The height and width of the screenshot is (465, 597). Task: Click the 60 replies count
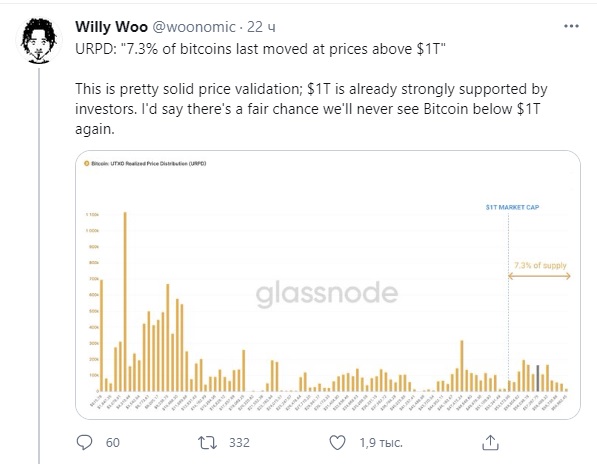click(113, 443)
